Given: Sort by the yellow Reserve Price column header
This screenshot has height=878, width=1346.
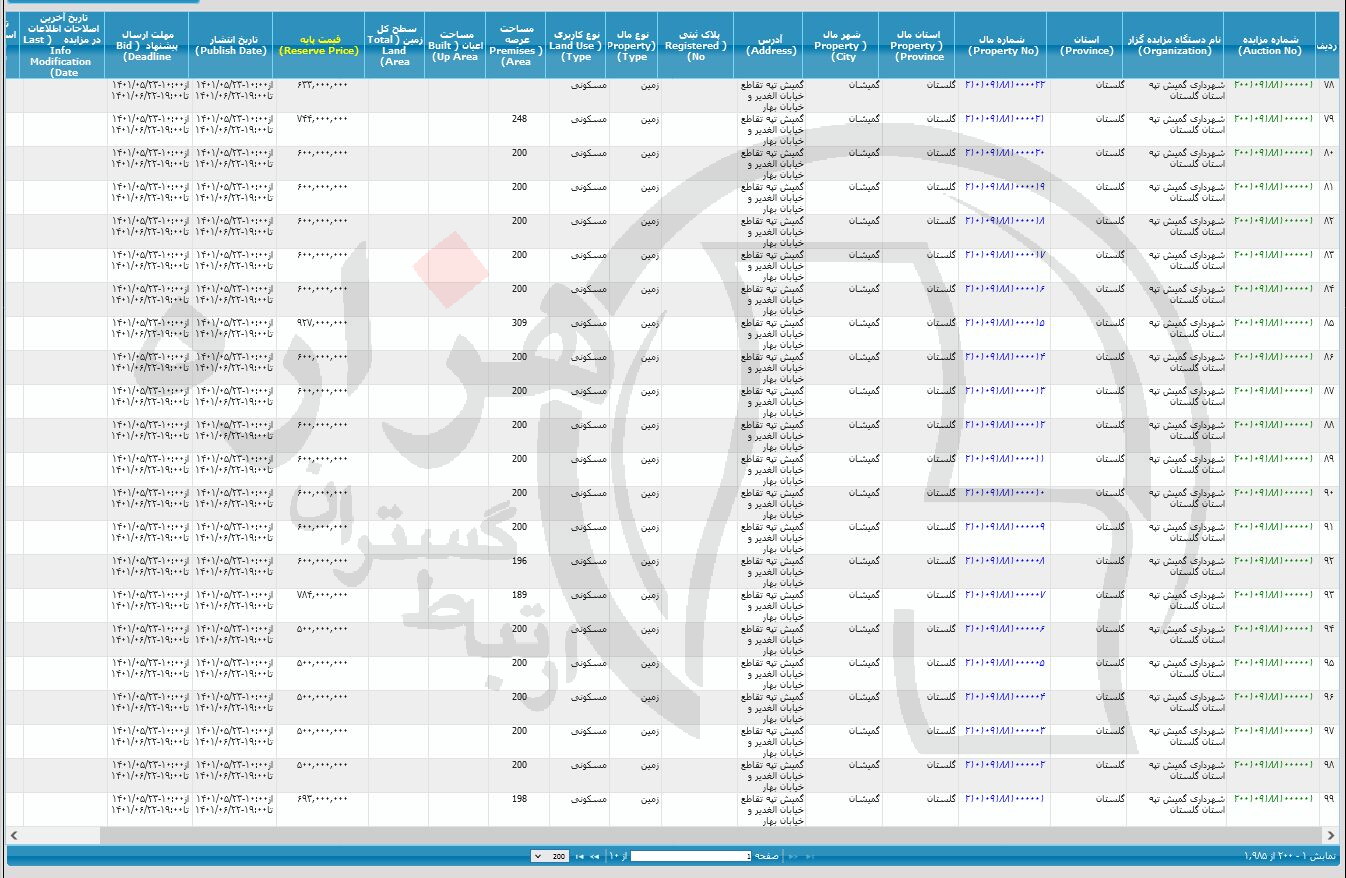Looking at the screenshot, I should (320, 45).
